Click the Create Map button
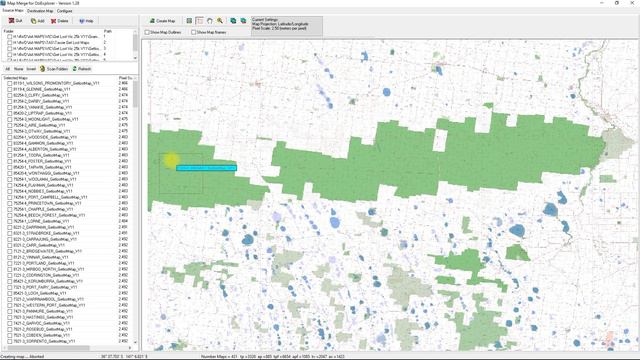The width and height of the screenshot is (640, 360). tap(162, 20)
